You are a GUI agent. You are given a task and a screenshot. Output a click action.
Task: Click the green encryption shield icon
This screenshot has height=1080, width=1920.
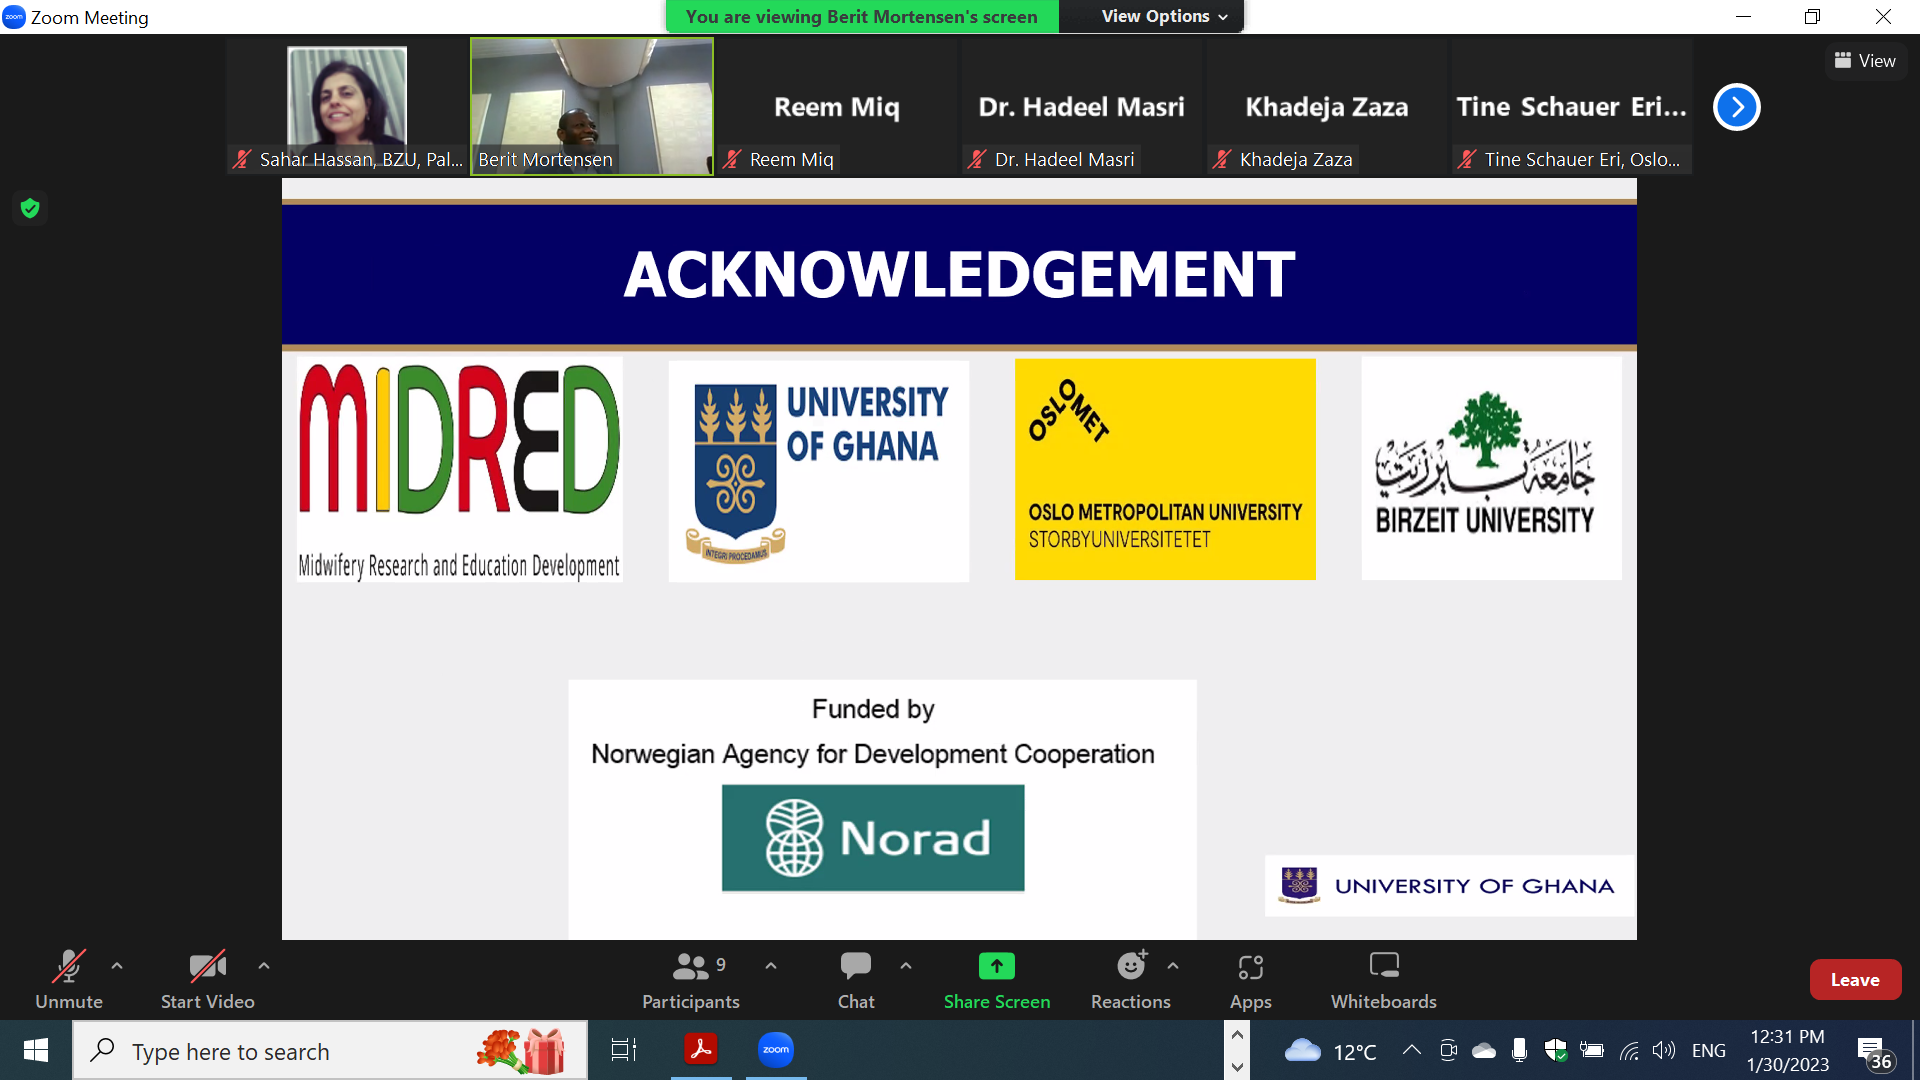click(x=30, y=208)
